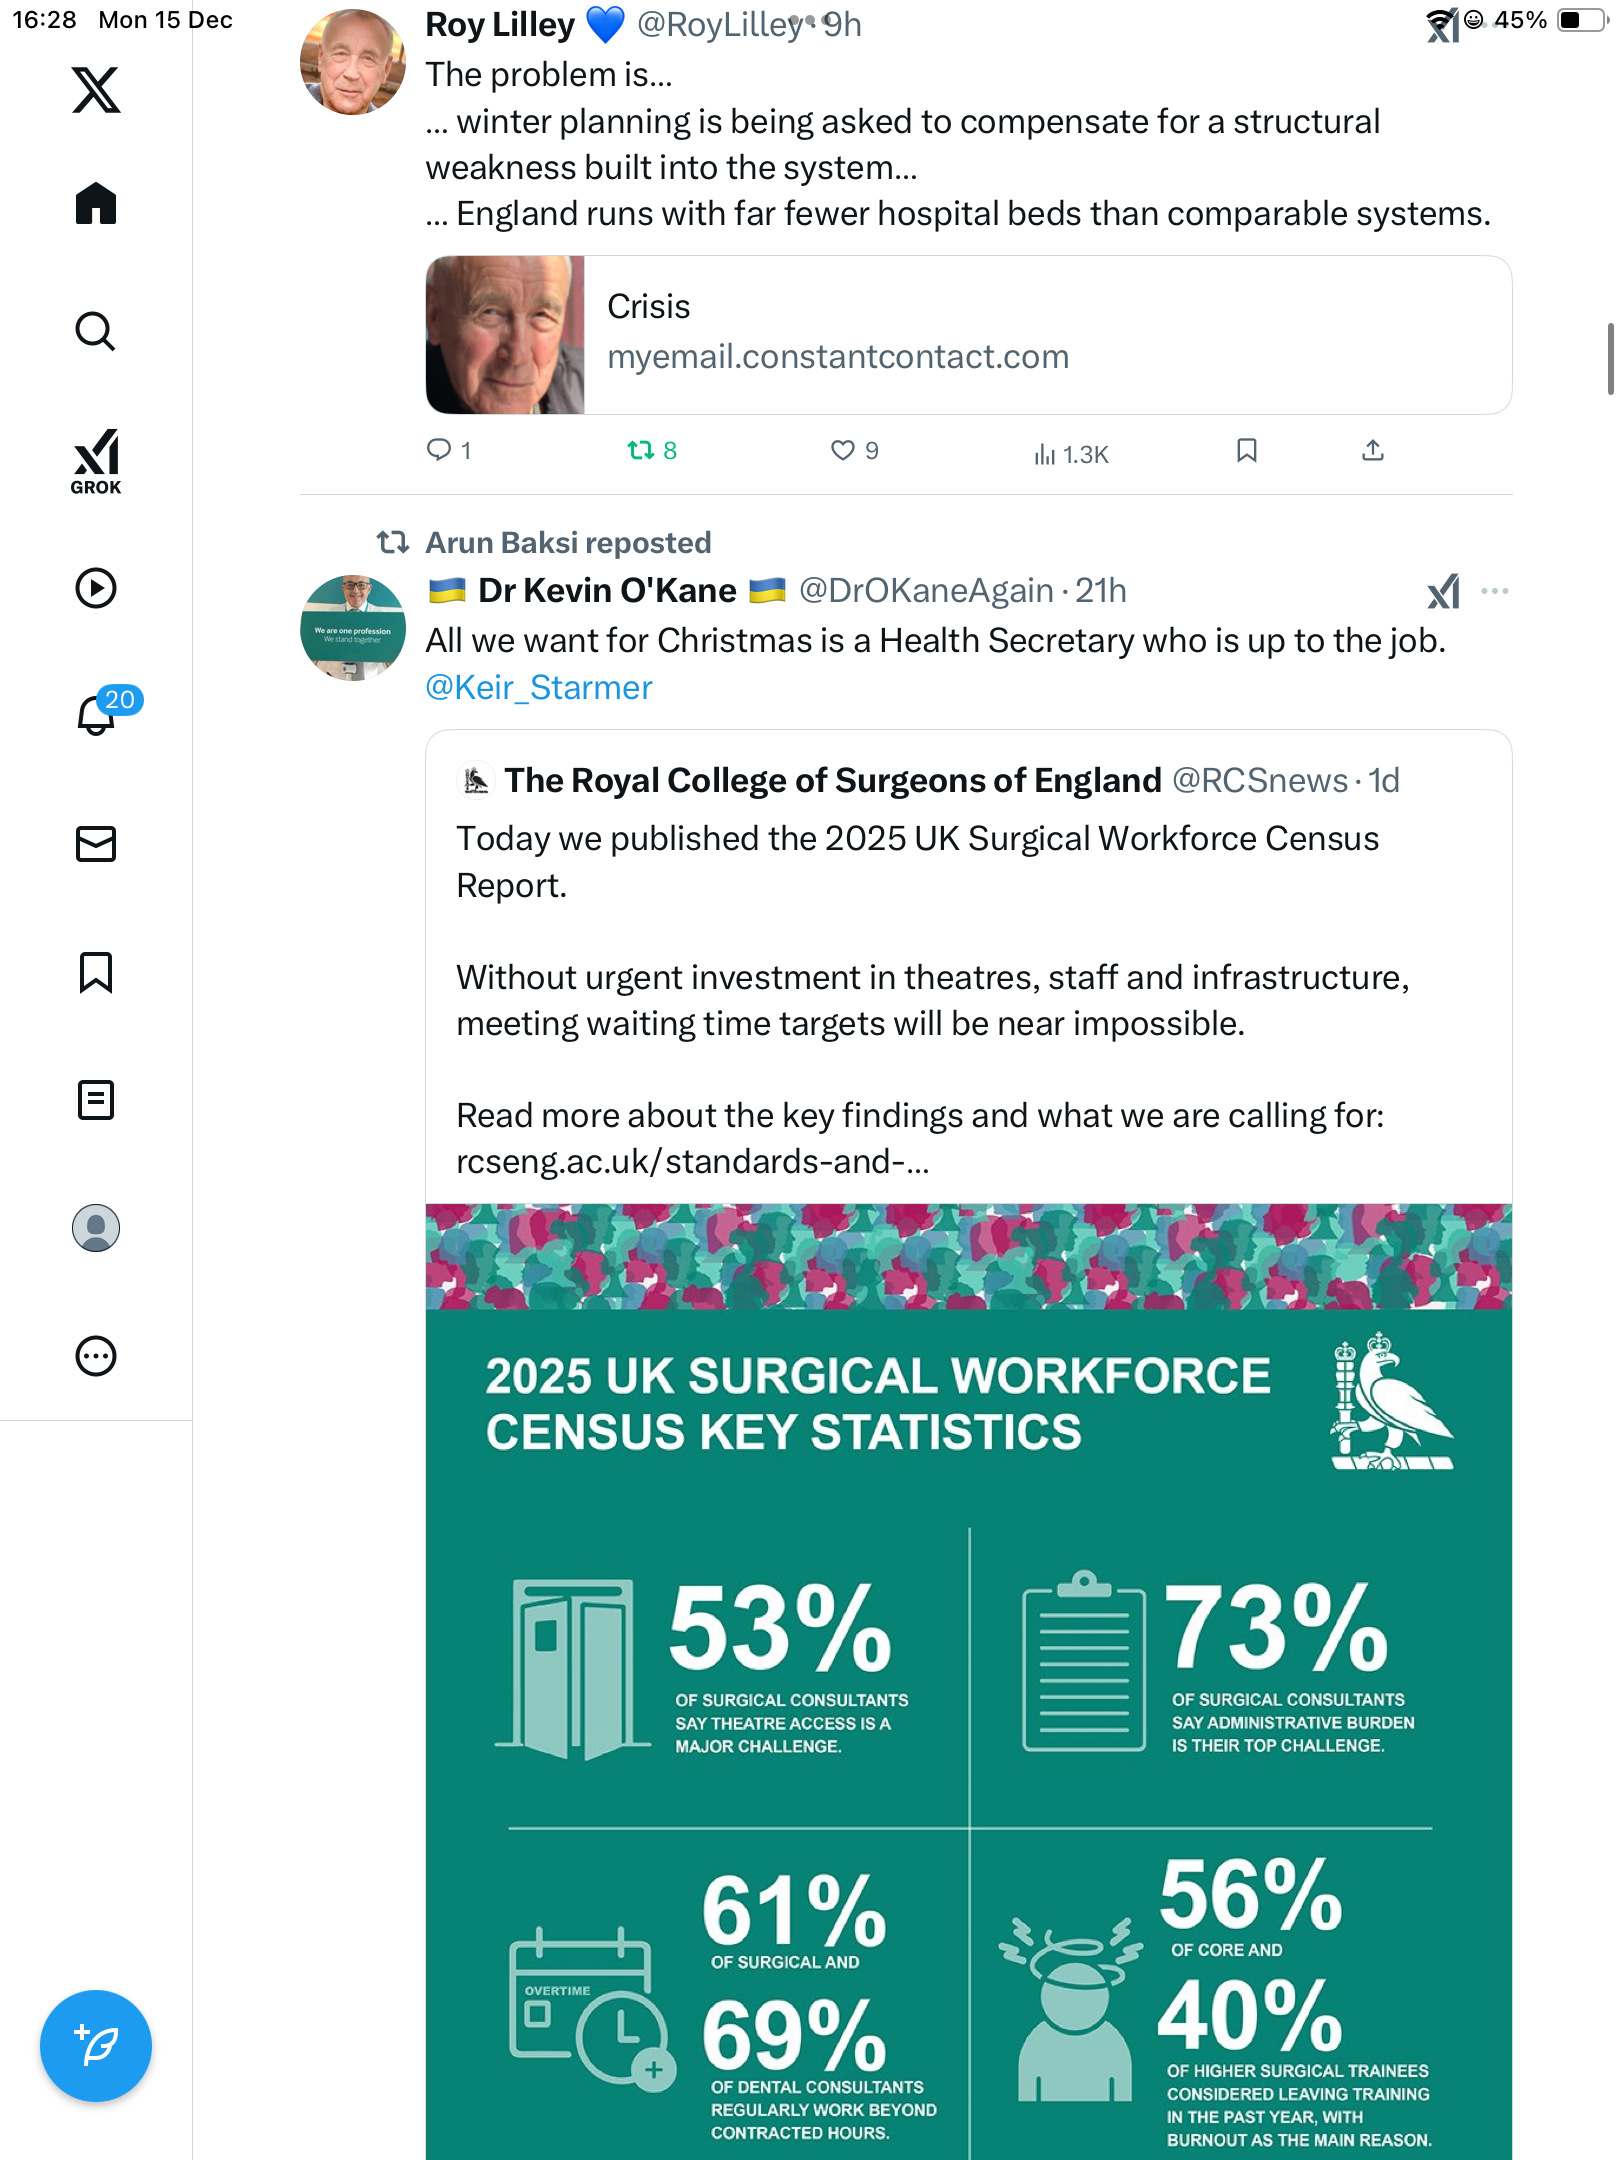Screen dimensions: 1620x2160
Task: Open Messages envelope icon
Action: 96,844
